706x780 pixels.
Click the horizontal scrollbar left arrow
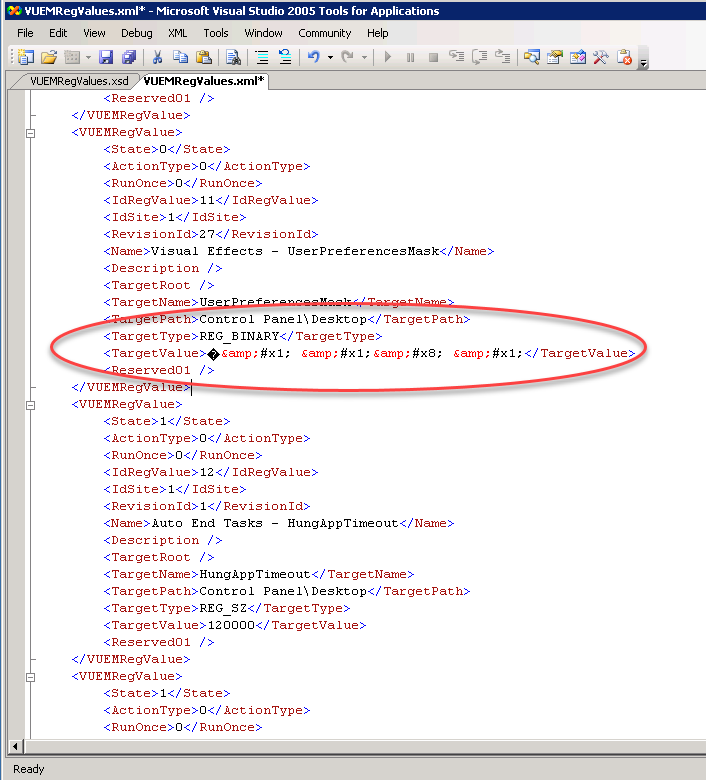[15, 747]
